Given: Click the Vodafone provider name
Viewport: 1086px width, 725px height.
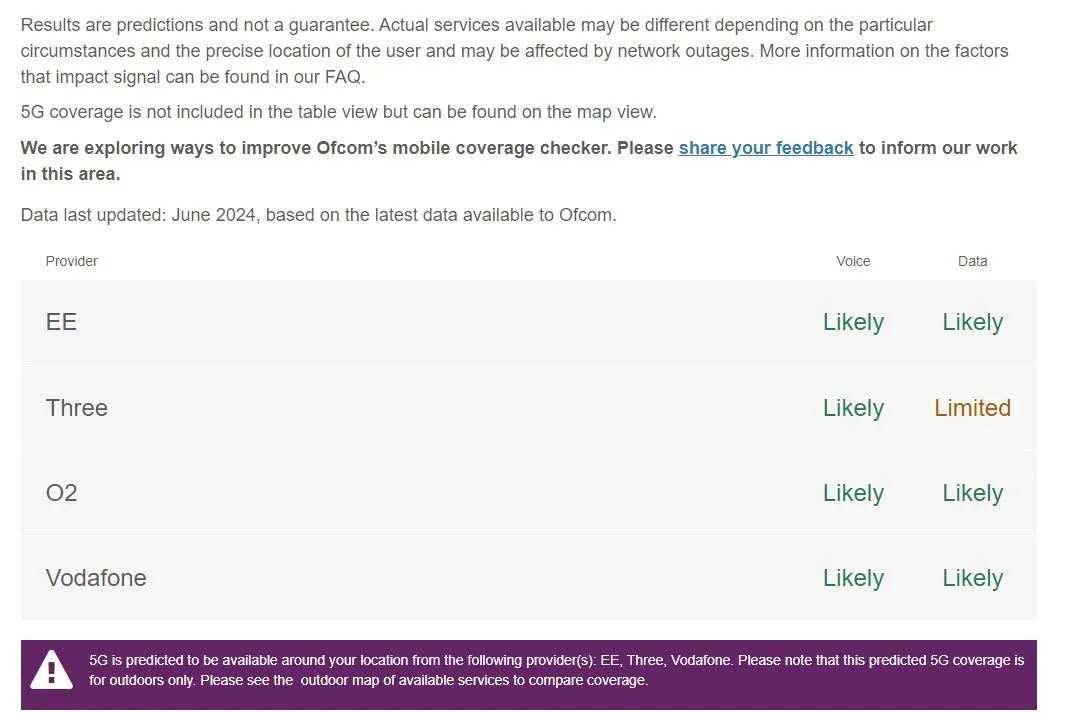Looking at the screenshot, I should [96, 578].
